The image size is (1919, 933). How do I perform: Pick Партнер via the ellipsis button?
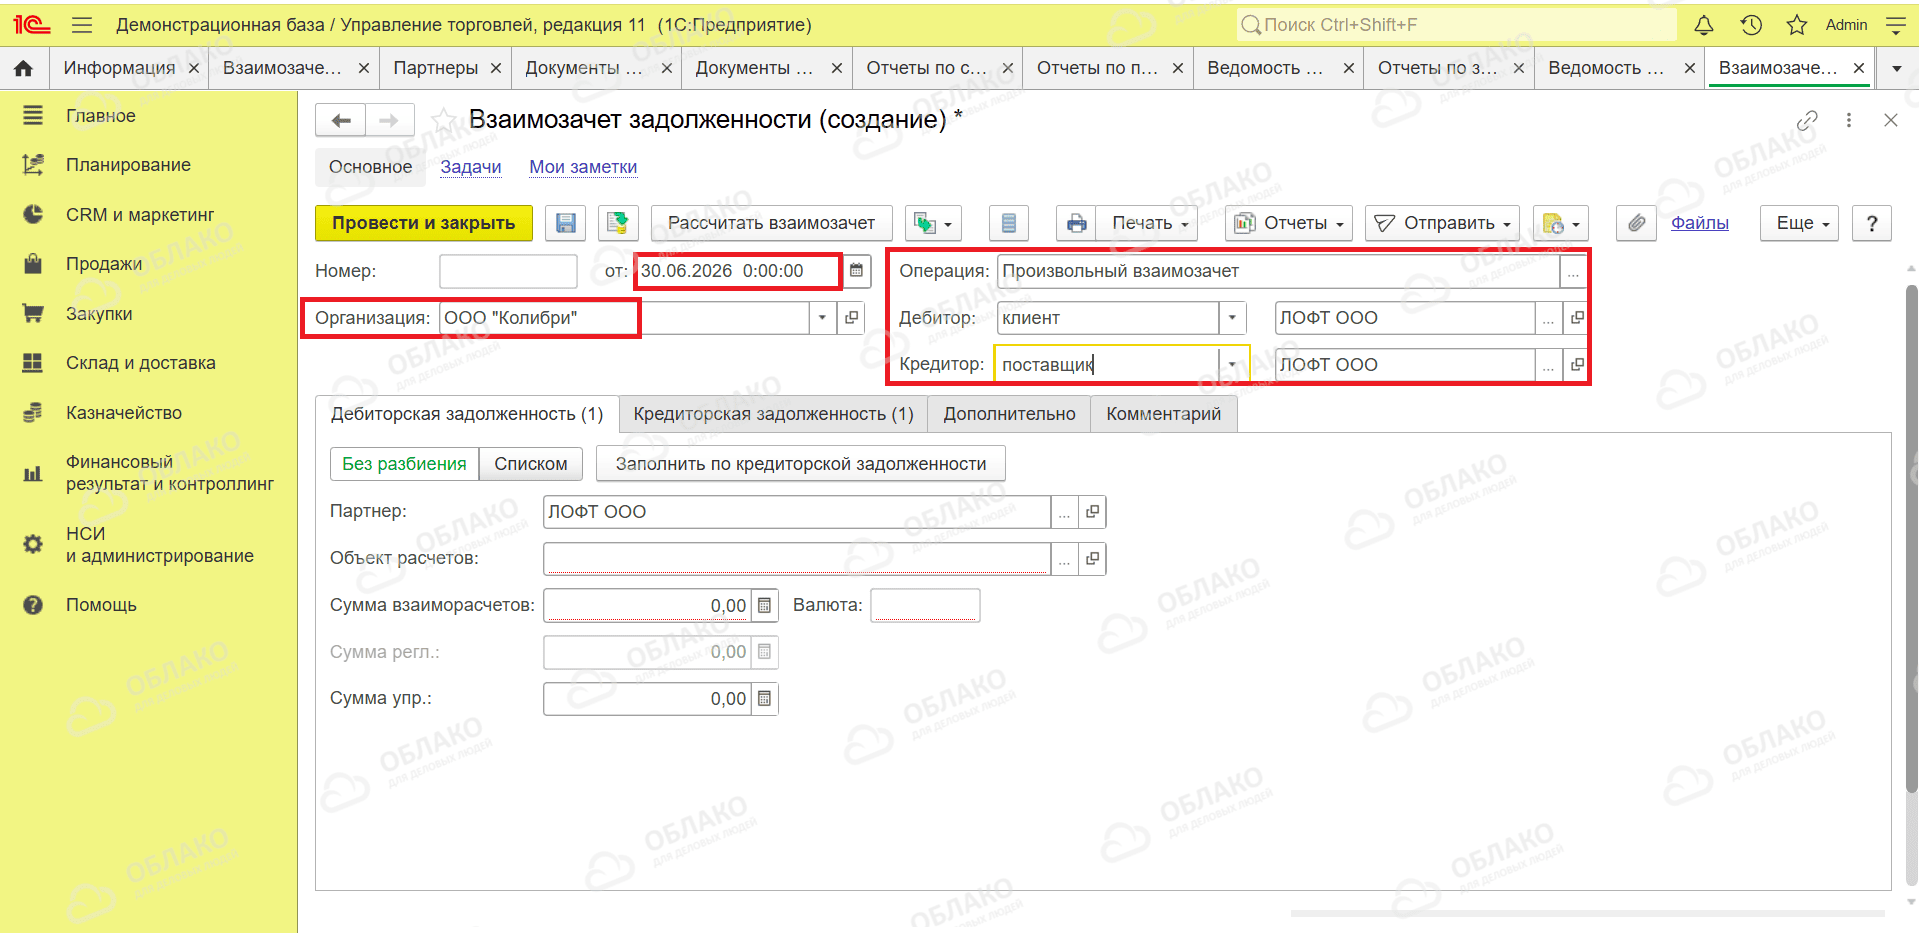(1064, 512)
